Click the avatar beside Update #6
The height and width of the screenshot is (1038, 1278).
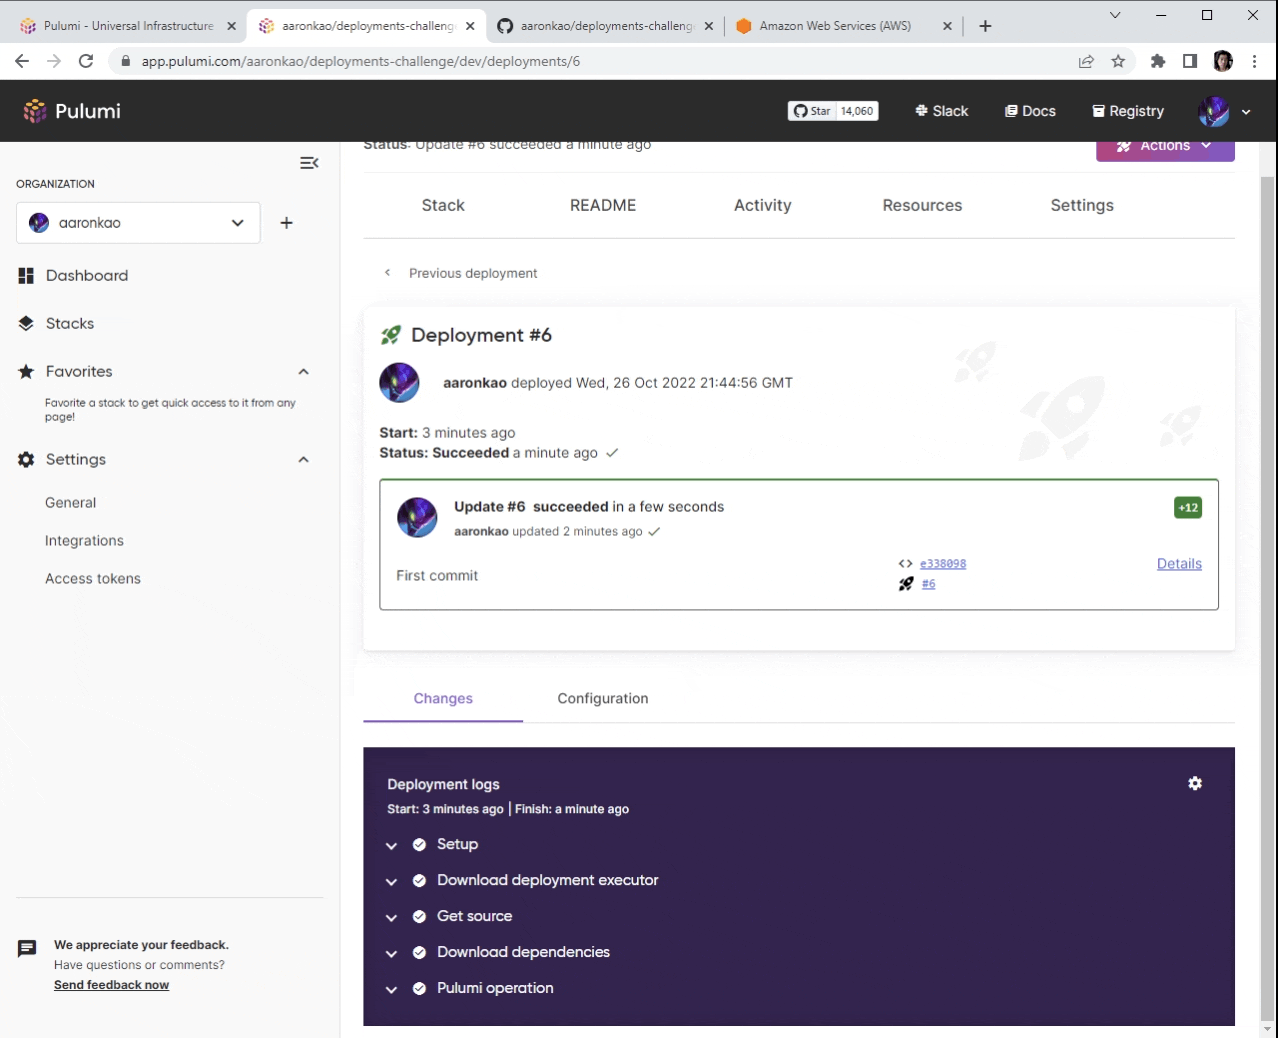(417, 517)
